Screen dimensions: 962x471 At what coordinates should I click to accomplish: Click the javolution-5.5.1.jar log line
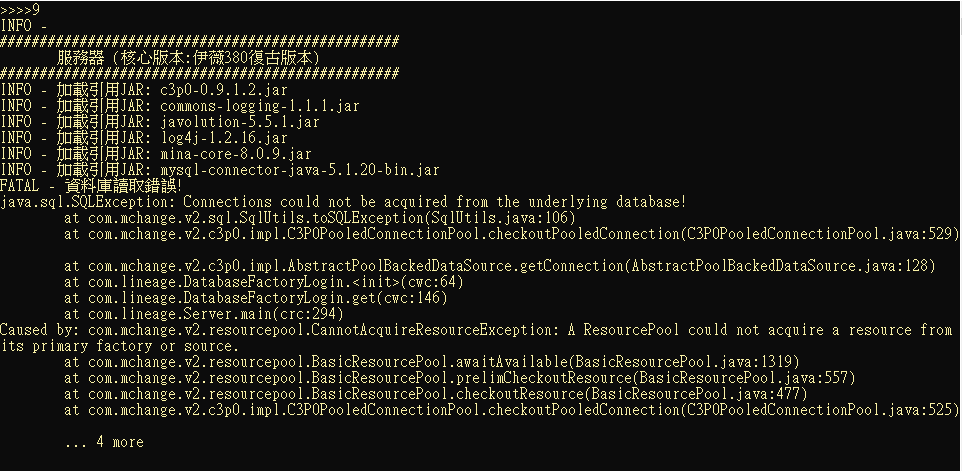[160, 122]
